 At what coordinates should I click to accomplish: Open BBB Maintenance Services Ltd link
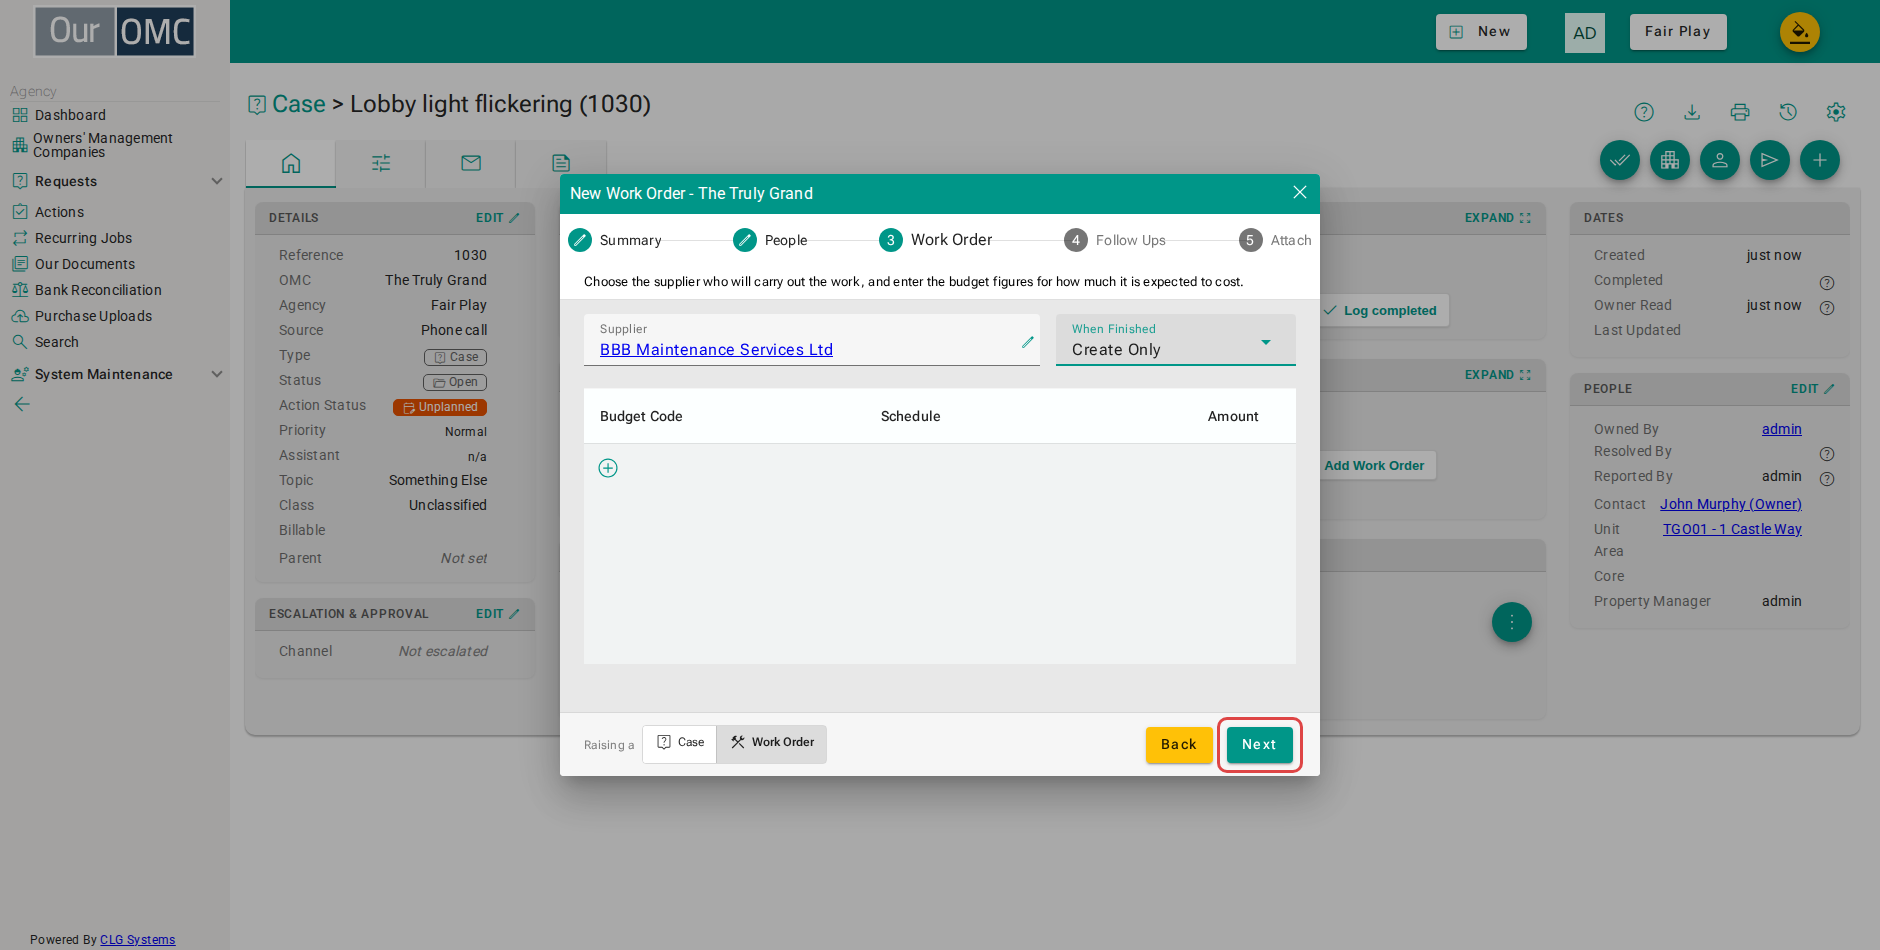716,350
